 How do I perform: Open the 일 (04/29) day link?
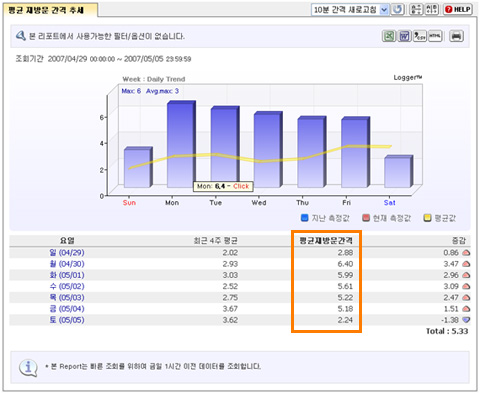[x=67, y=253]
